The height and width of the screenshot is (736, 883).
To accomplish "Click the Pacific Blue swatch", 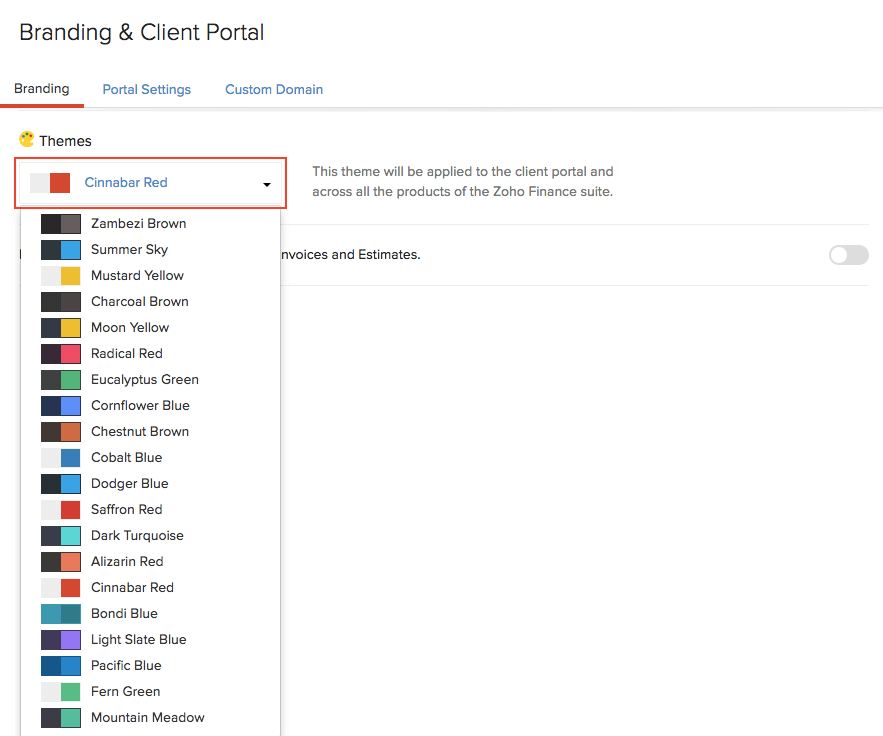I will point(61,666).
